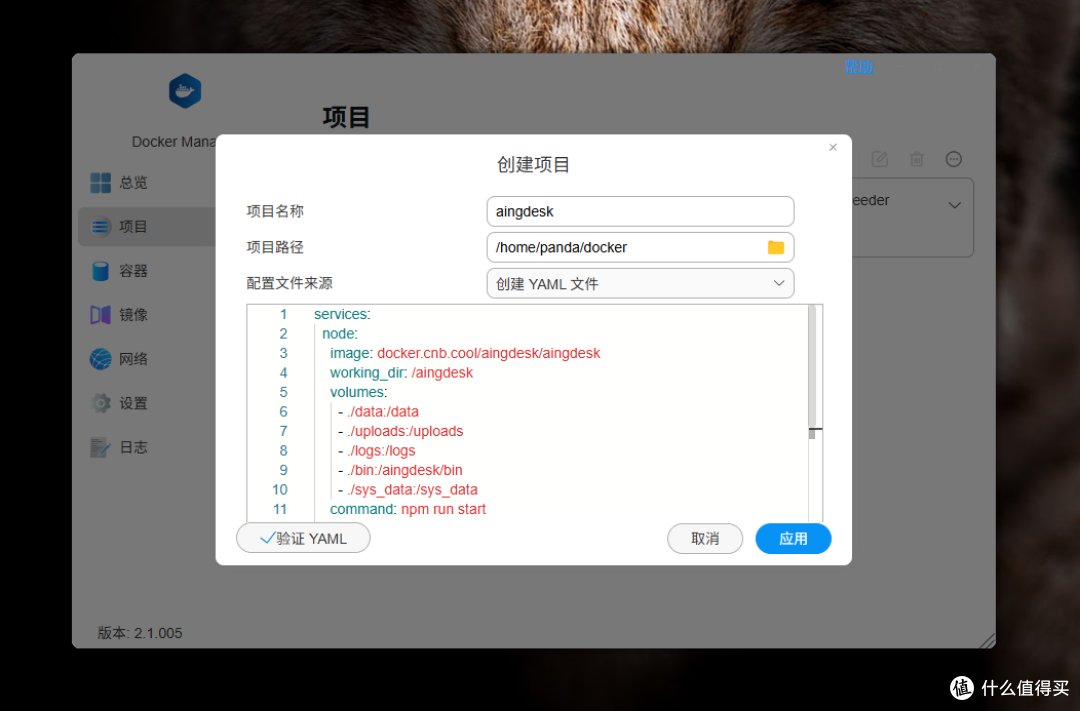The image size is (1080, 711).
Task: Browse folder for project path
Action: point(776,247)
